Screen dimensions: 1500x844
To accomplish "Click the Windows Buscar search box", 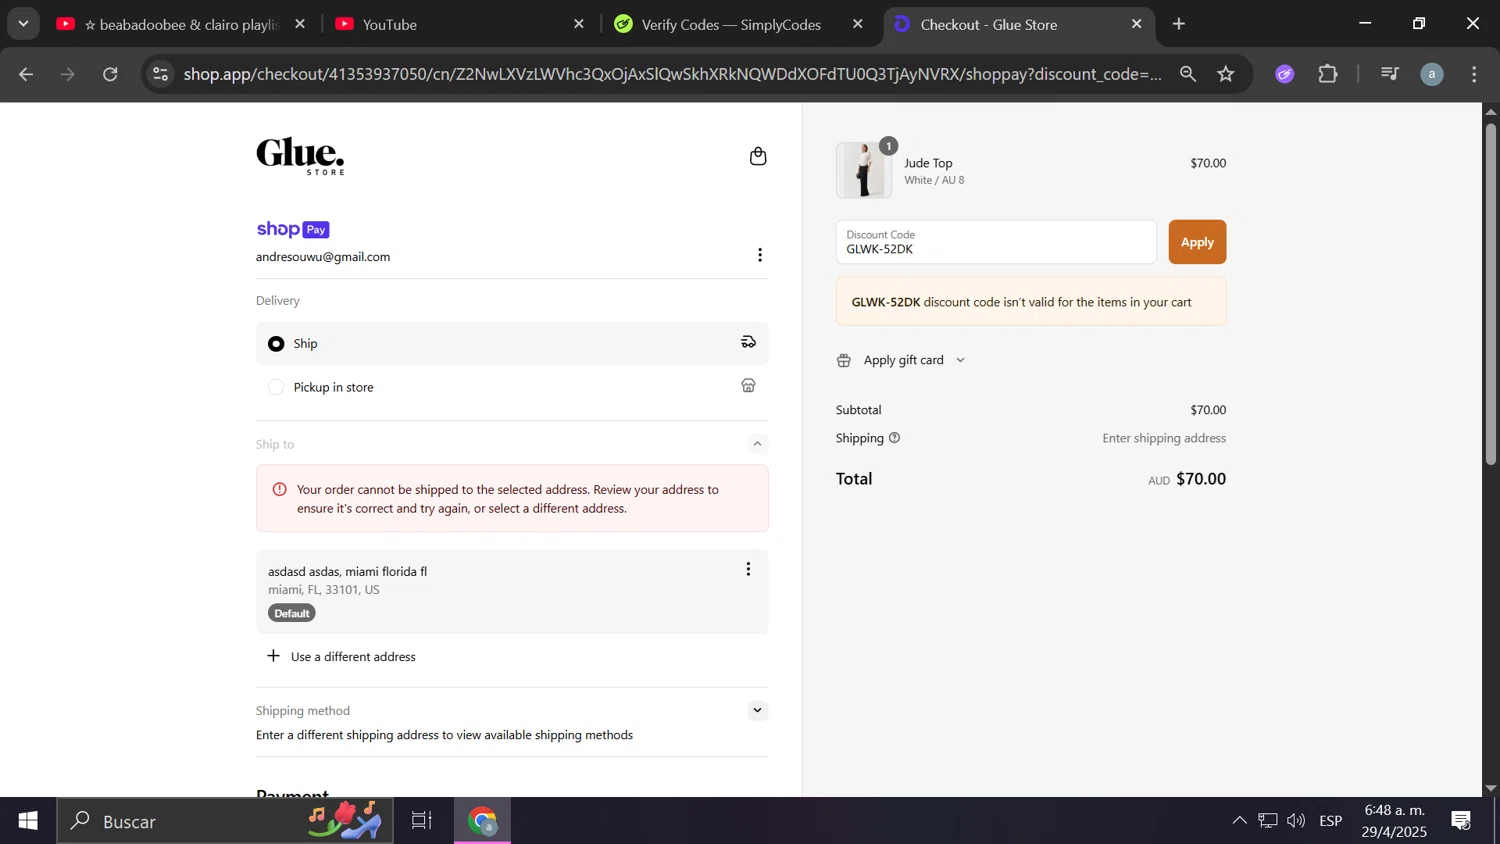I will (x=225, y=821).
